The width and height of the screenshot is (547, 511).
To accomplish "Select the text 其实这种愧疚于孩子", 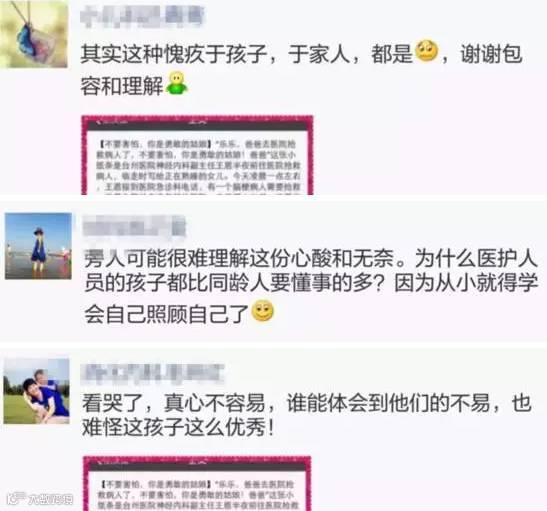I will click(174, 54).
